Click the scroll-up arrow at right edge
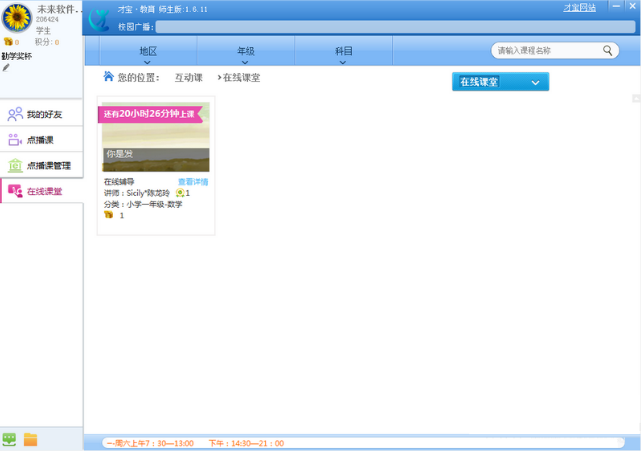Image resolution: width=641 pixels, height=451 pixels. pos(637,98)
